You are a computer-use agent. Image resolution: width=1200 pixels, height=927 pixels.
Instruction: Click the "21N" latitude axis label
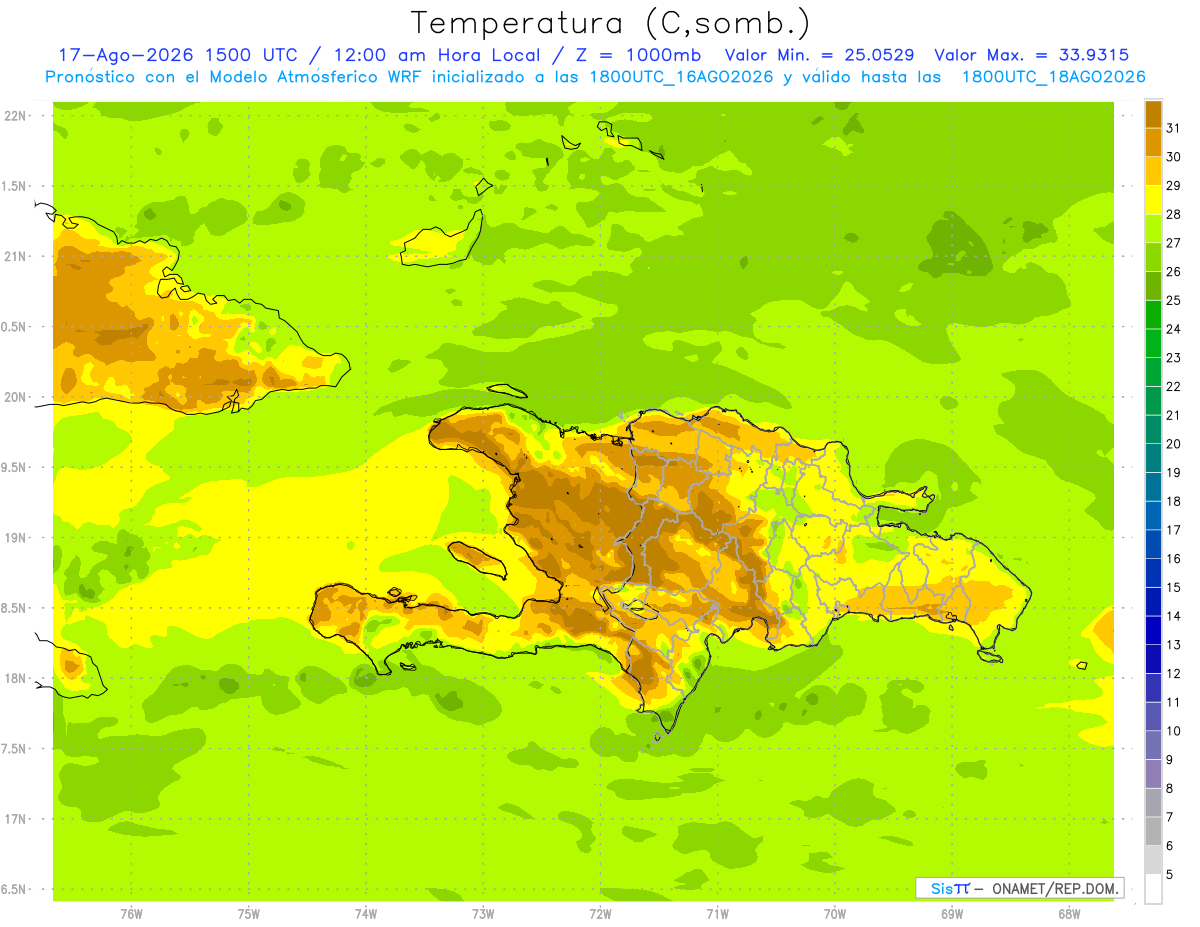coord(17,256)
